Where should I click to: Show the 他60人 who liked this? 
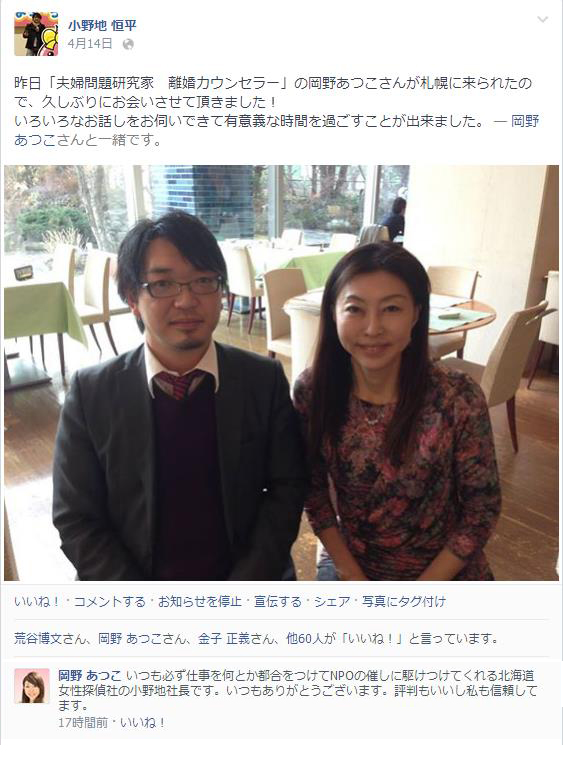[306, 638]
